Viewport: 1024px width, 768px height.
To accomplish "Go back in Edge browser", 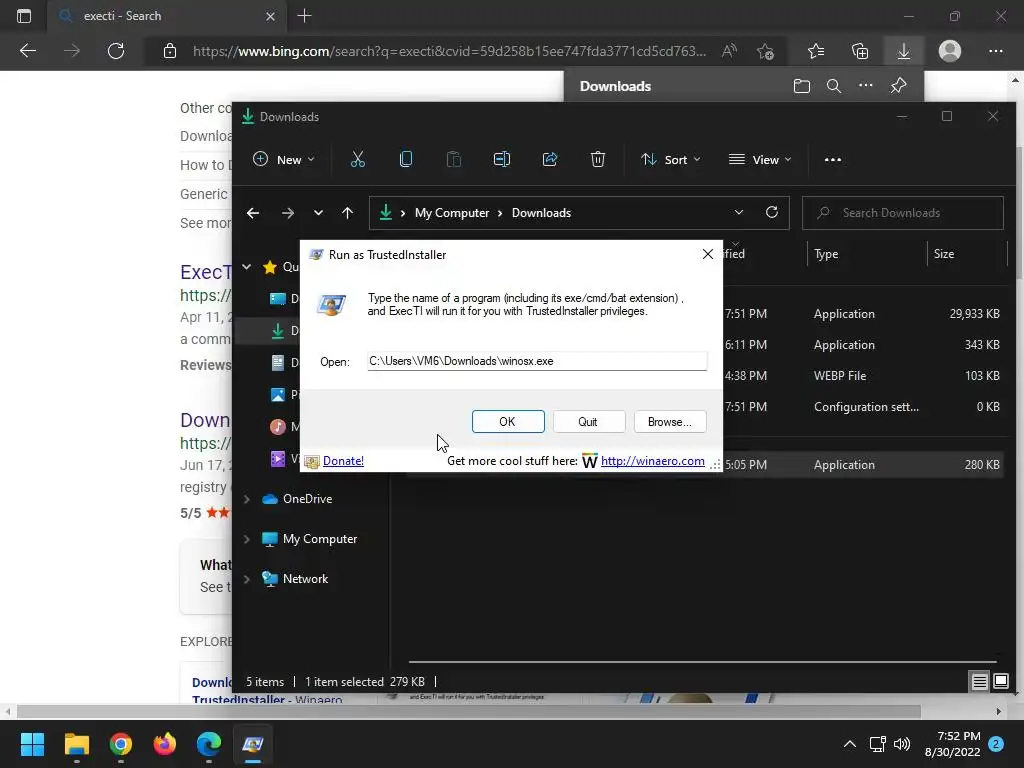I will (x=27, y=51).
